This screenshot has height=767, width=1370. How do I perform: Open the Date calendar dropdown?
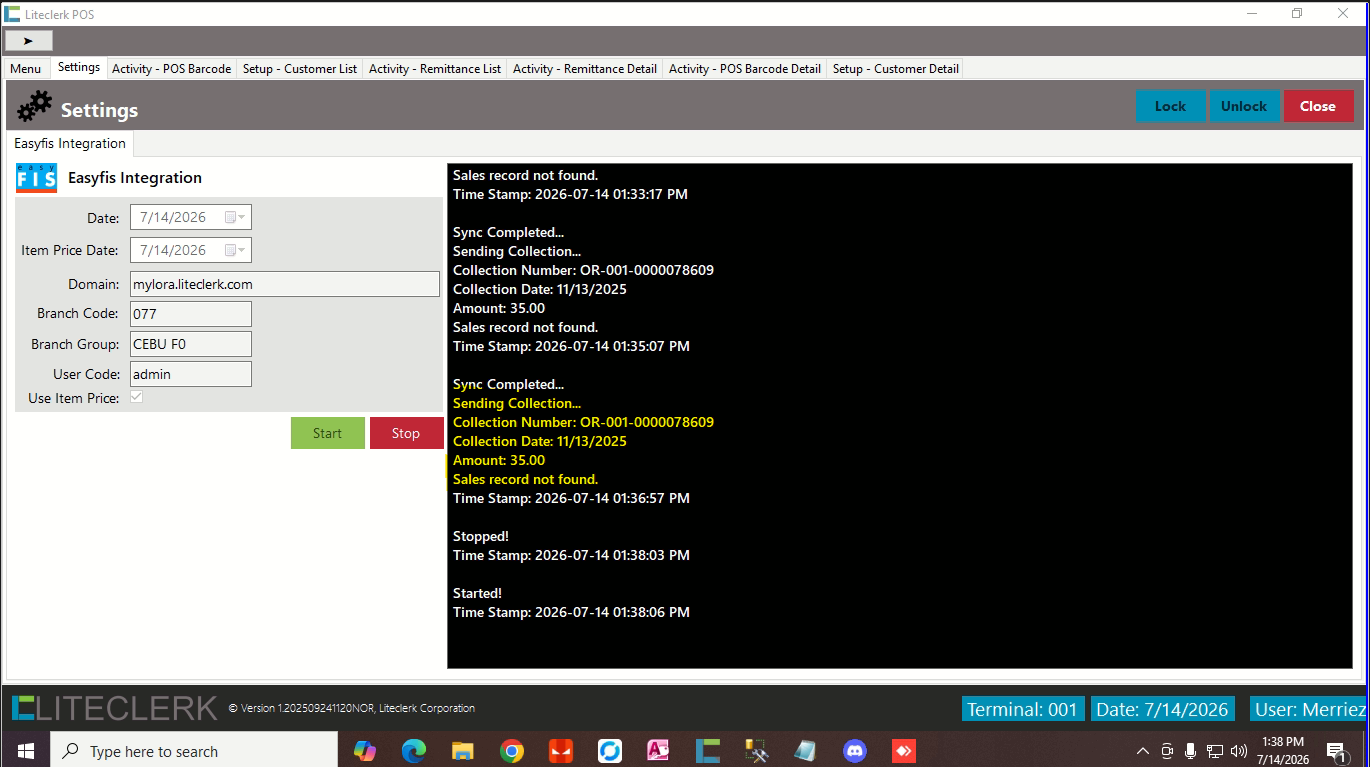point(236,217)
